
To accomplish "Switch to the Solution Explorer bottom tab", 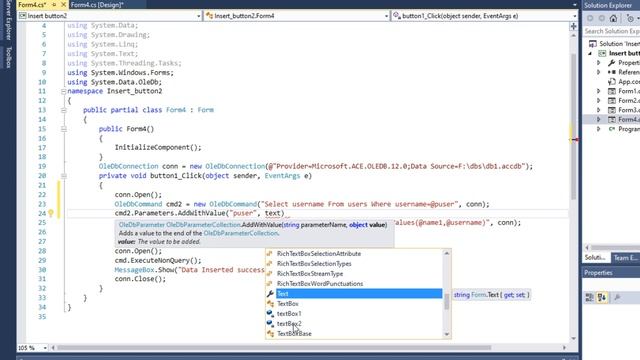I will (595, 258).
